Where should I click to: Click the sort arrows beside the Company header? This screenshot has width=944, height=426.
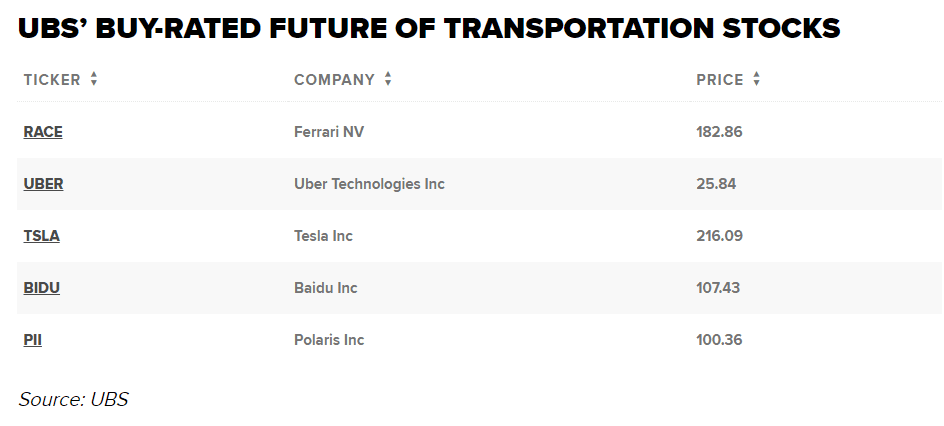[x=388, y=80]
